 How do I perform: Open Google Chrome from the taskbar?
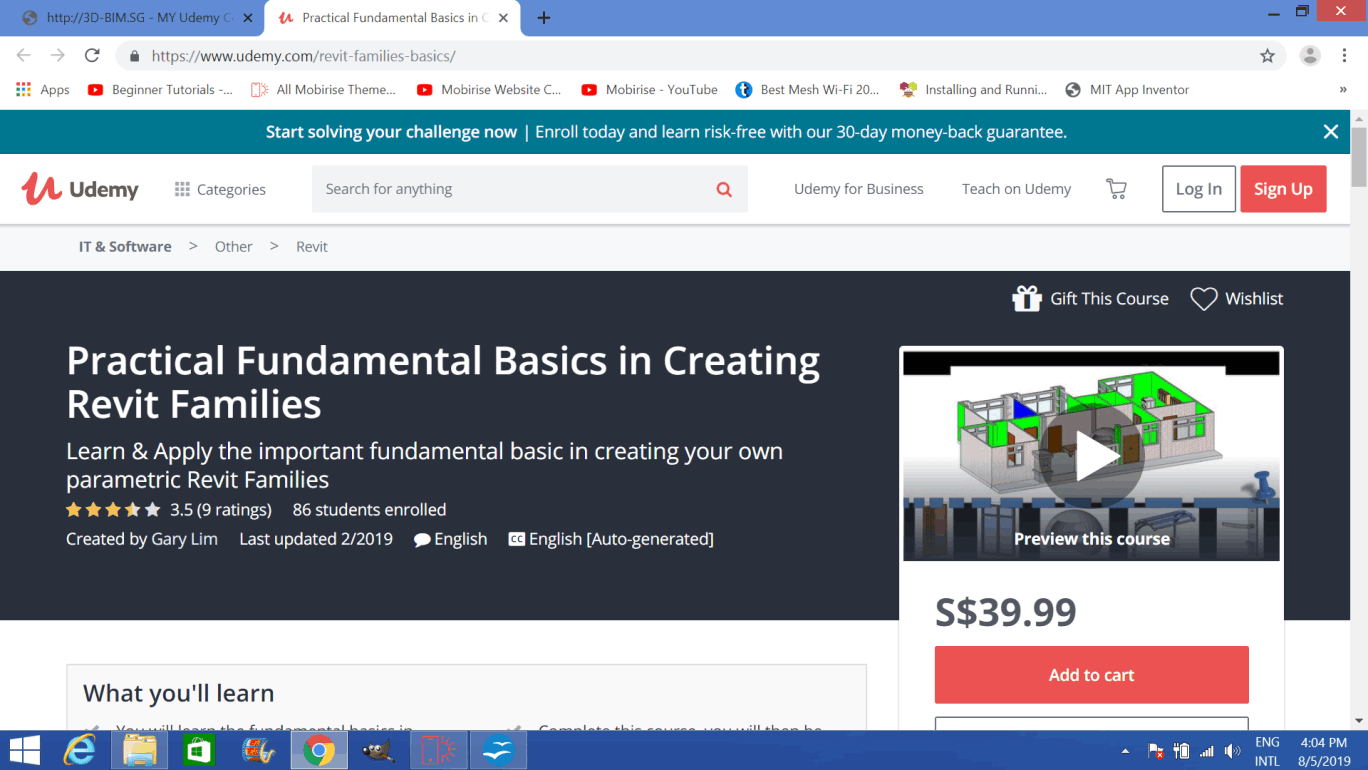[319, 750]
